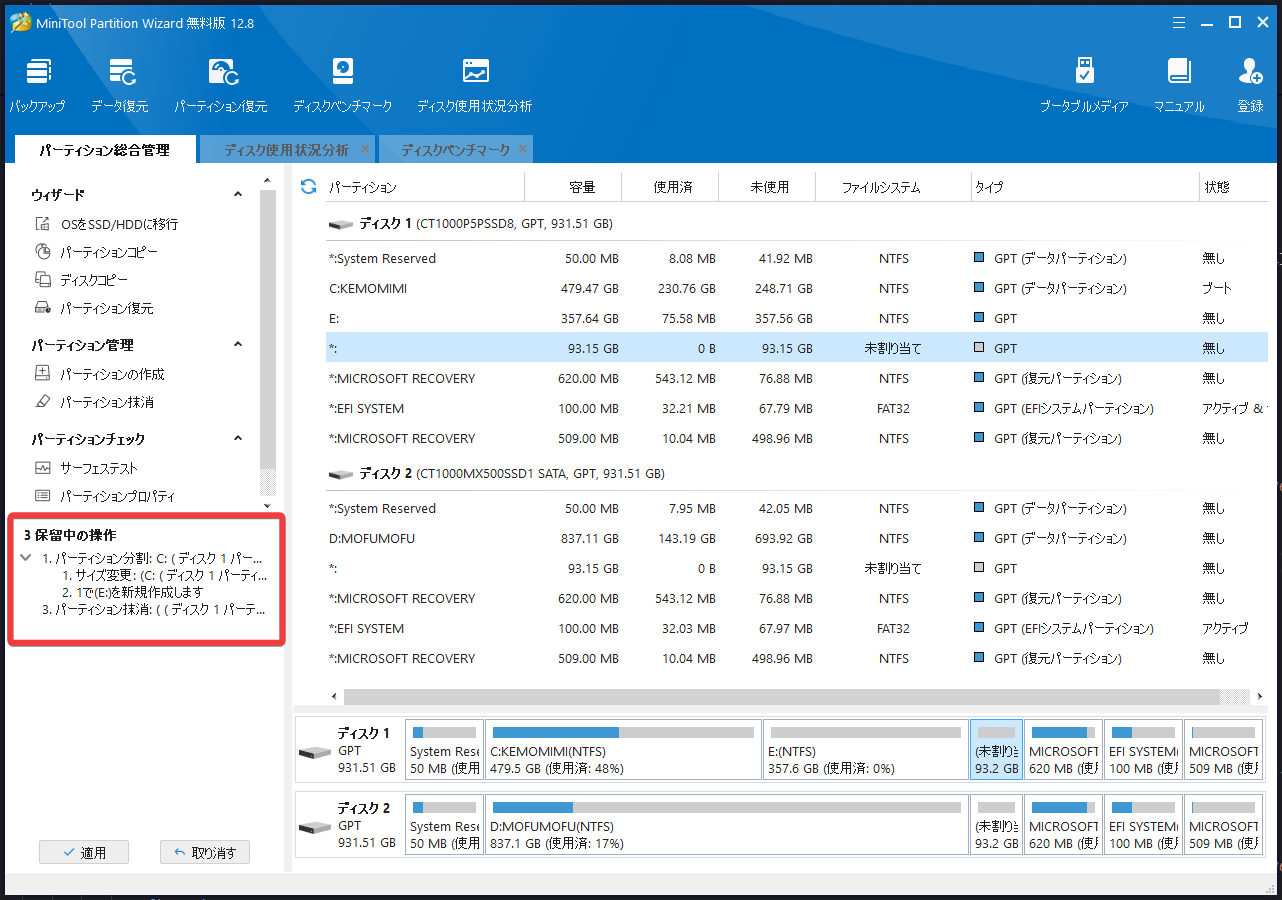Close the ディスクベンチマーク tab
The width and height of the screenshot is (1282, 900).
click(524, 149)
